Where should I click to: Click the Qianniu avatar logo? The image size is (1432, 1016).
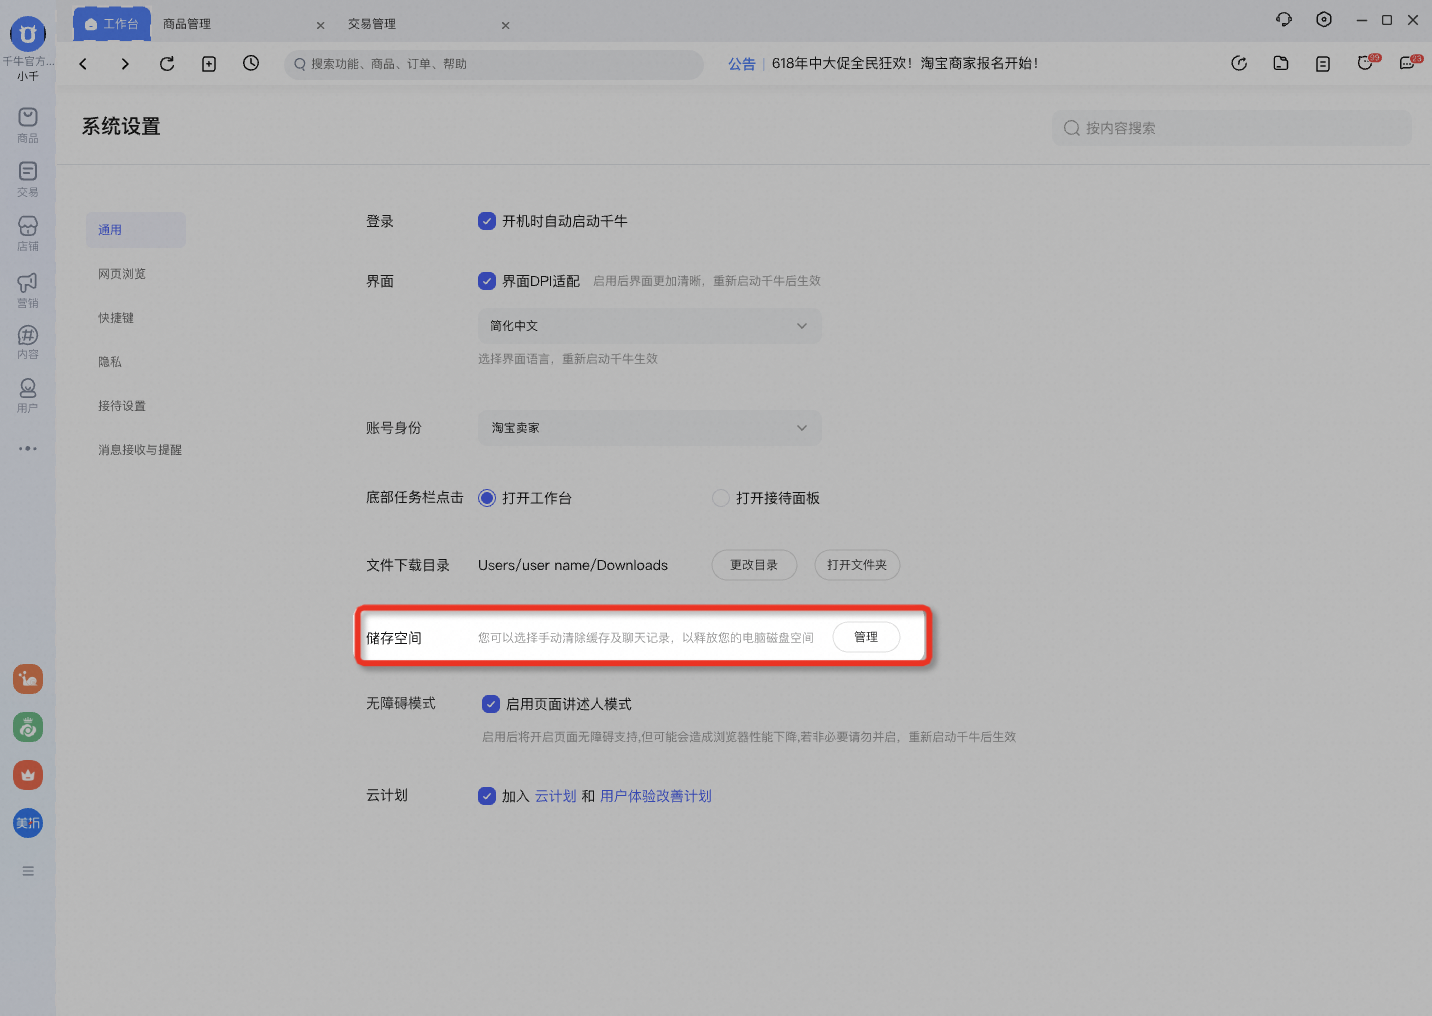coord(28,34)
